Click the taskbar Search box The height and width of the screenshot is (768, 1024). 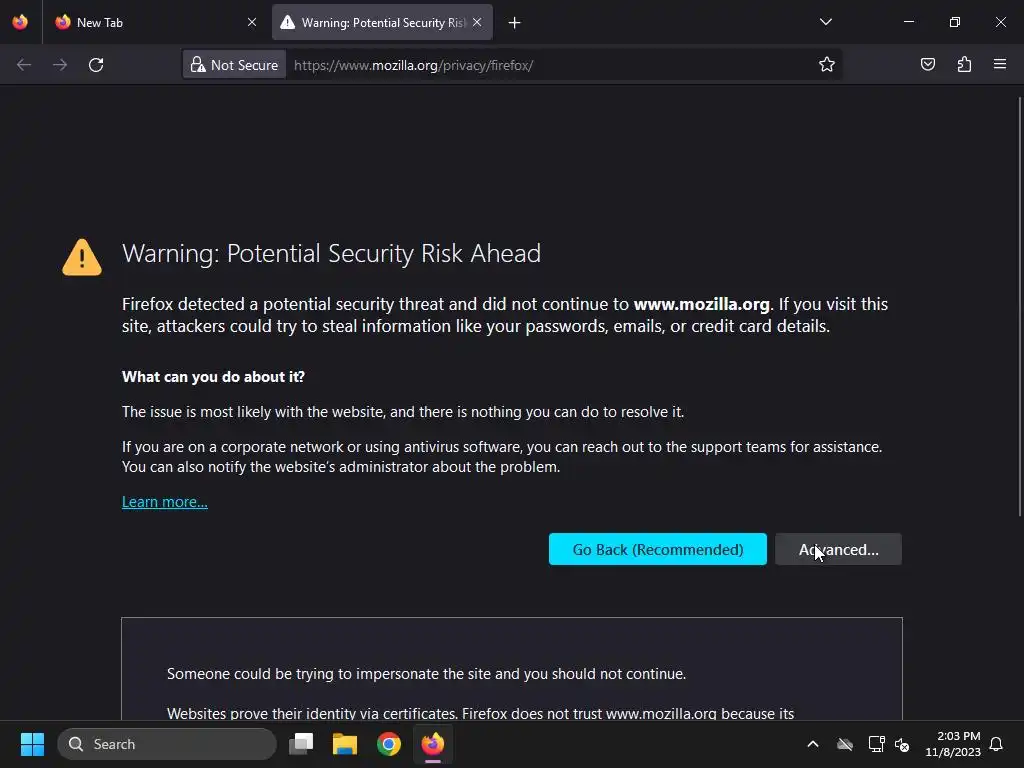tap(167, 744)
